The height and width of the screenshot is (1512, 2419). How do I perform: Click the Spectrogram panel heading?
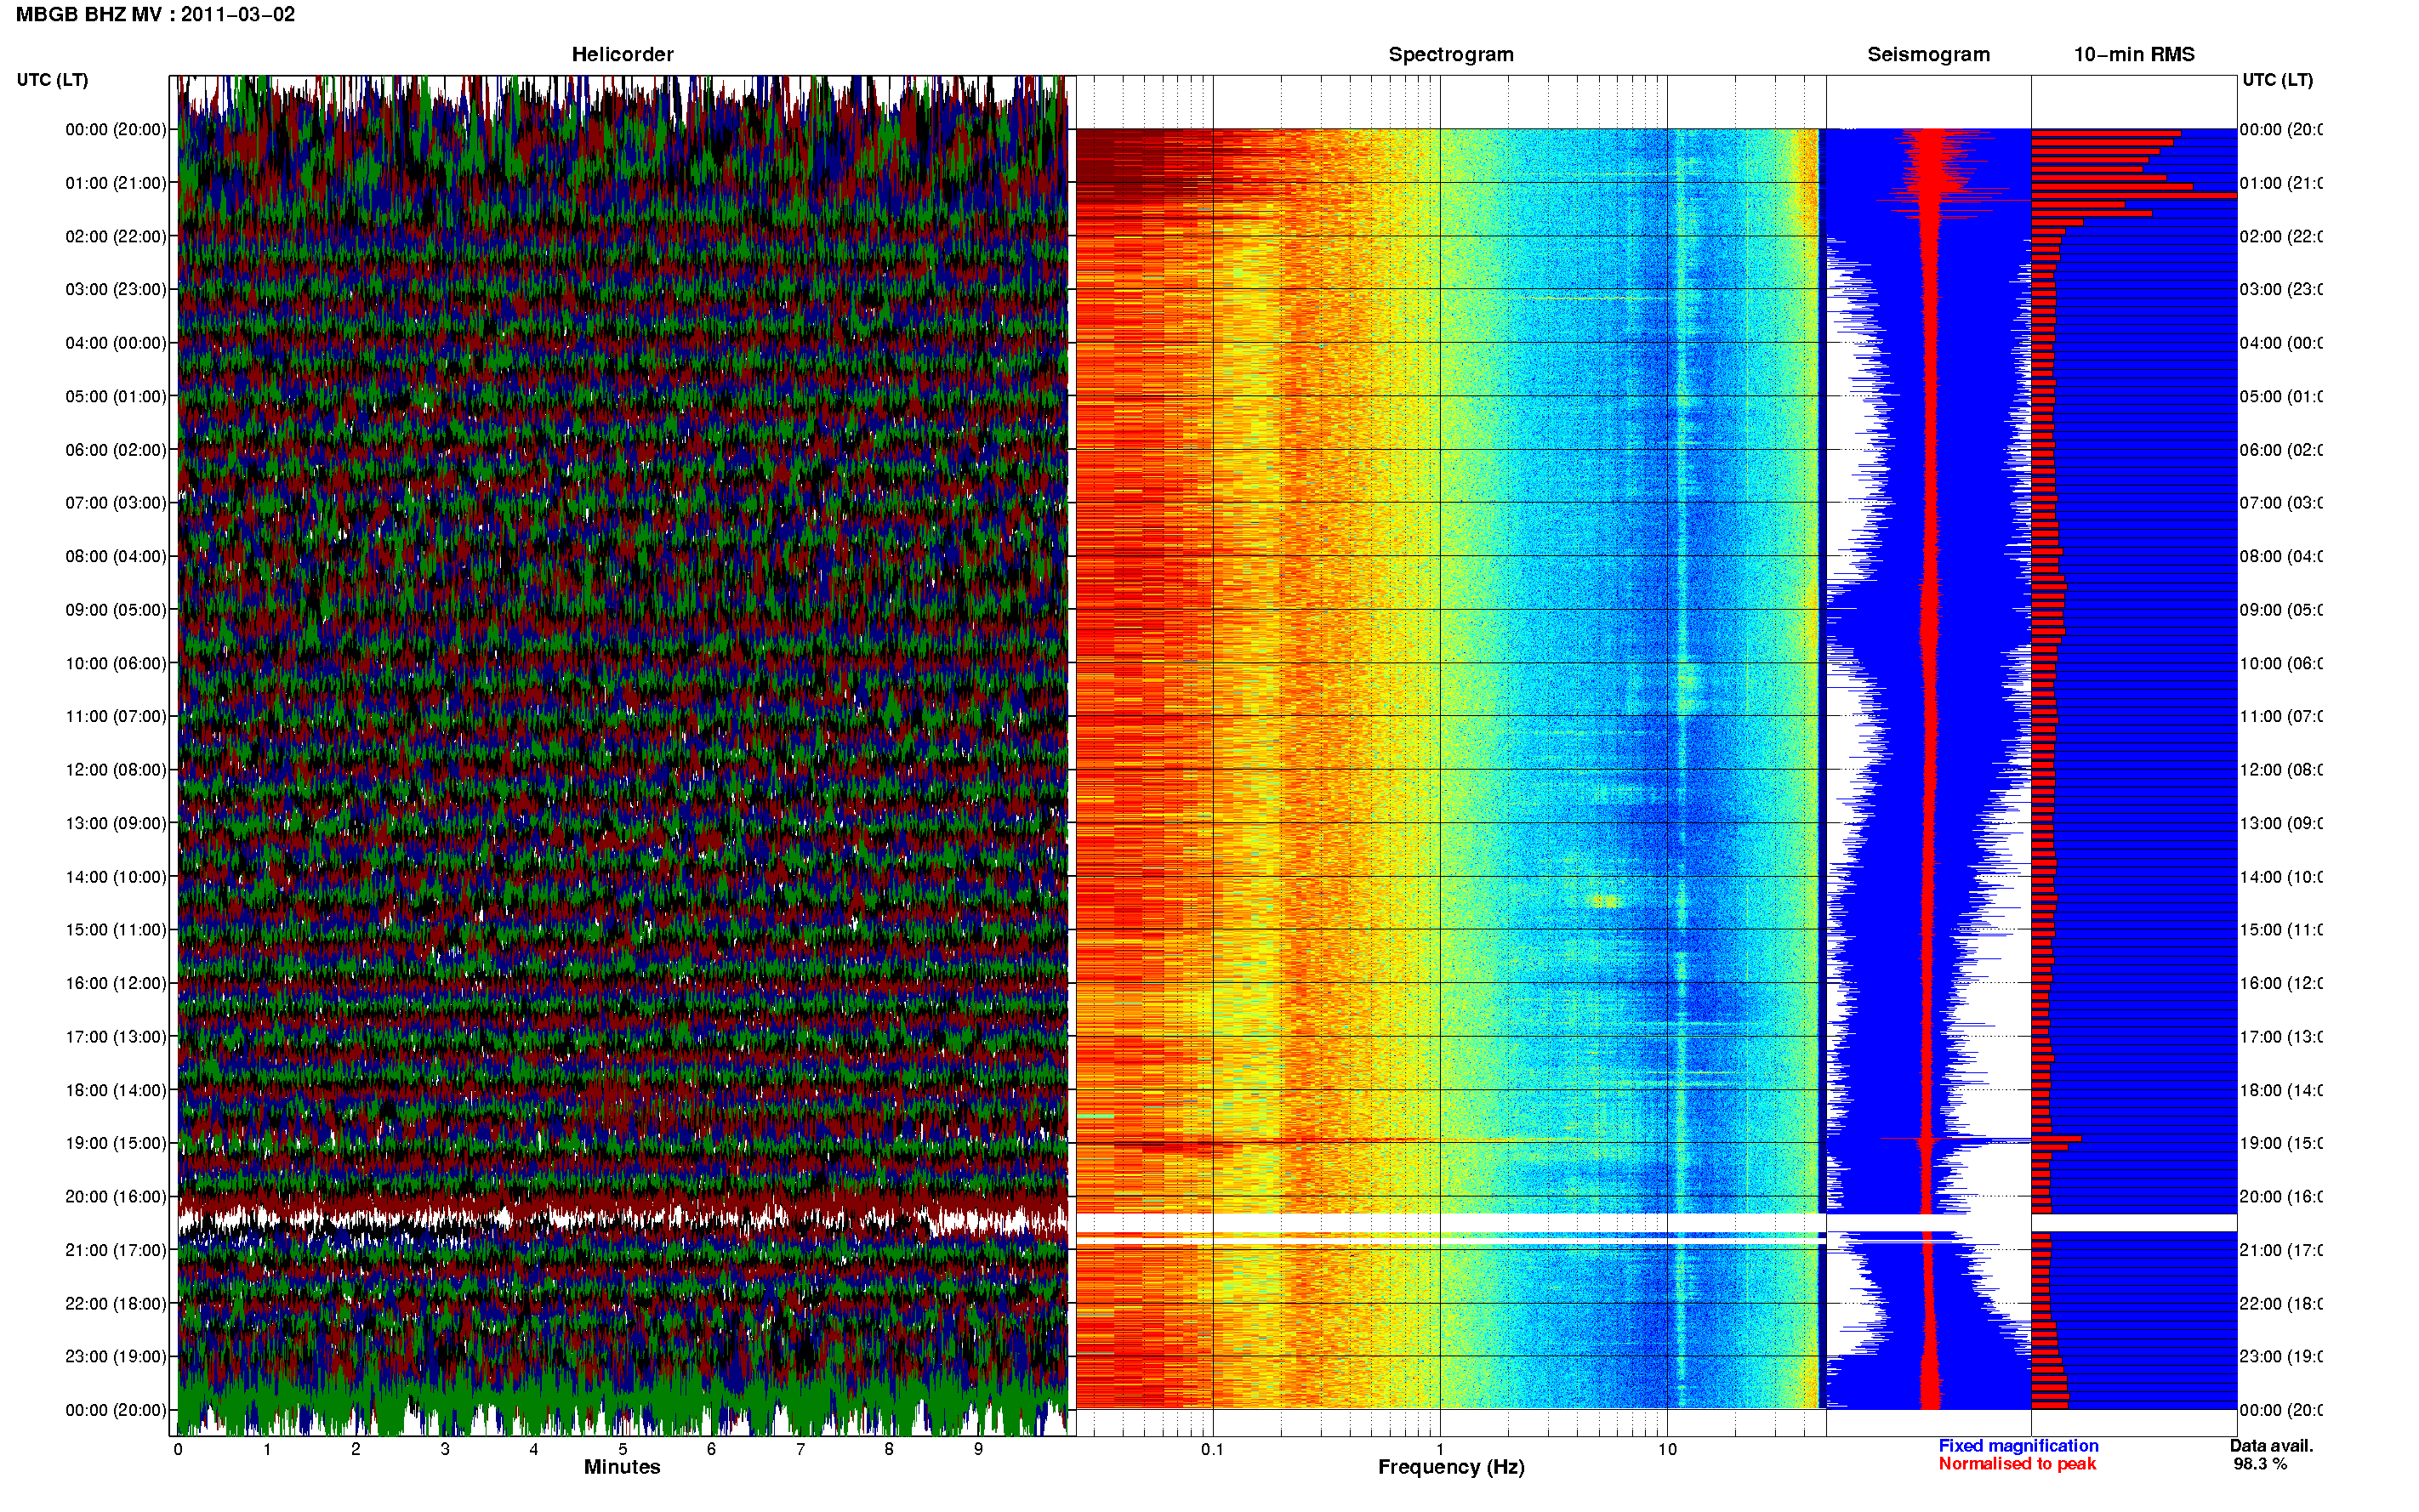(x=1451, y=55)
